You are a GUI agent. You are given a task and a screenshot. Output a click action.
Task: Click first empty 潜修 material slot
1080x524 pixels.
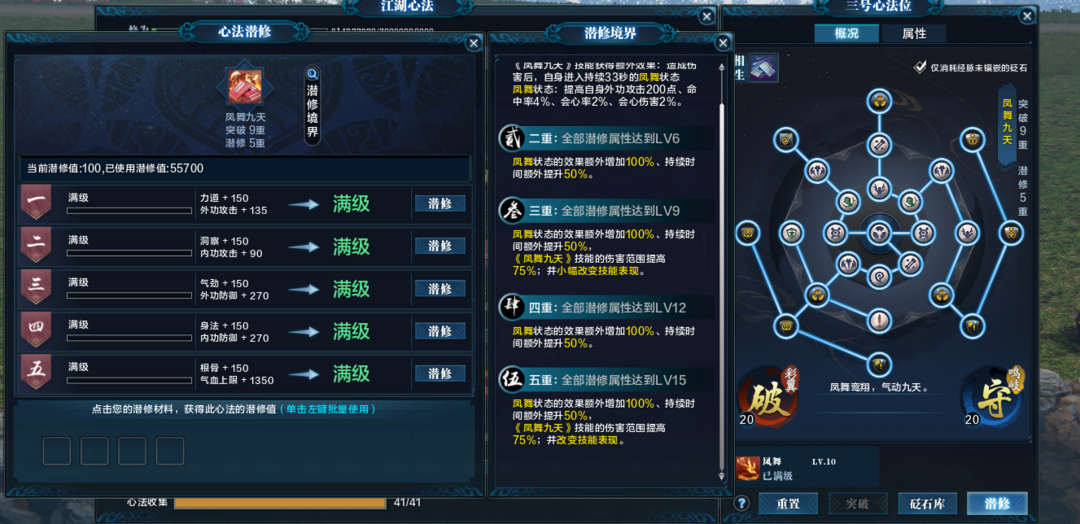point(57,451)
